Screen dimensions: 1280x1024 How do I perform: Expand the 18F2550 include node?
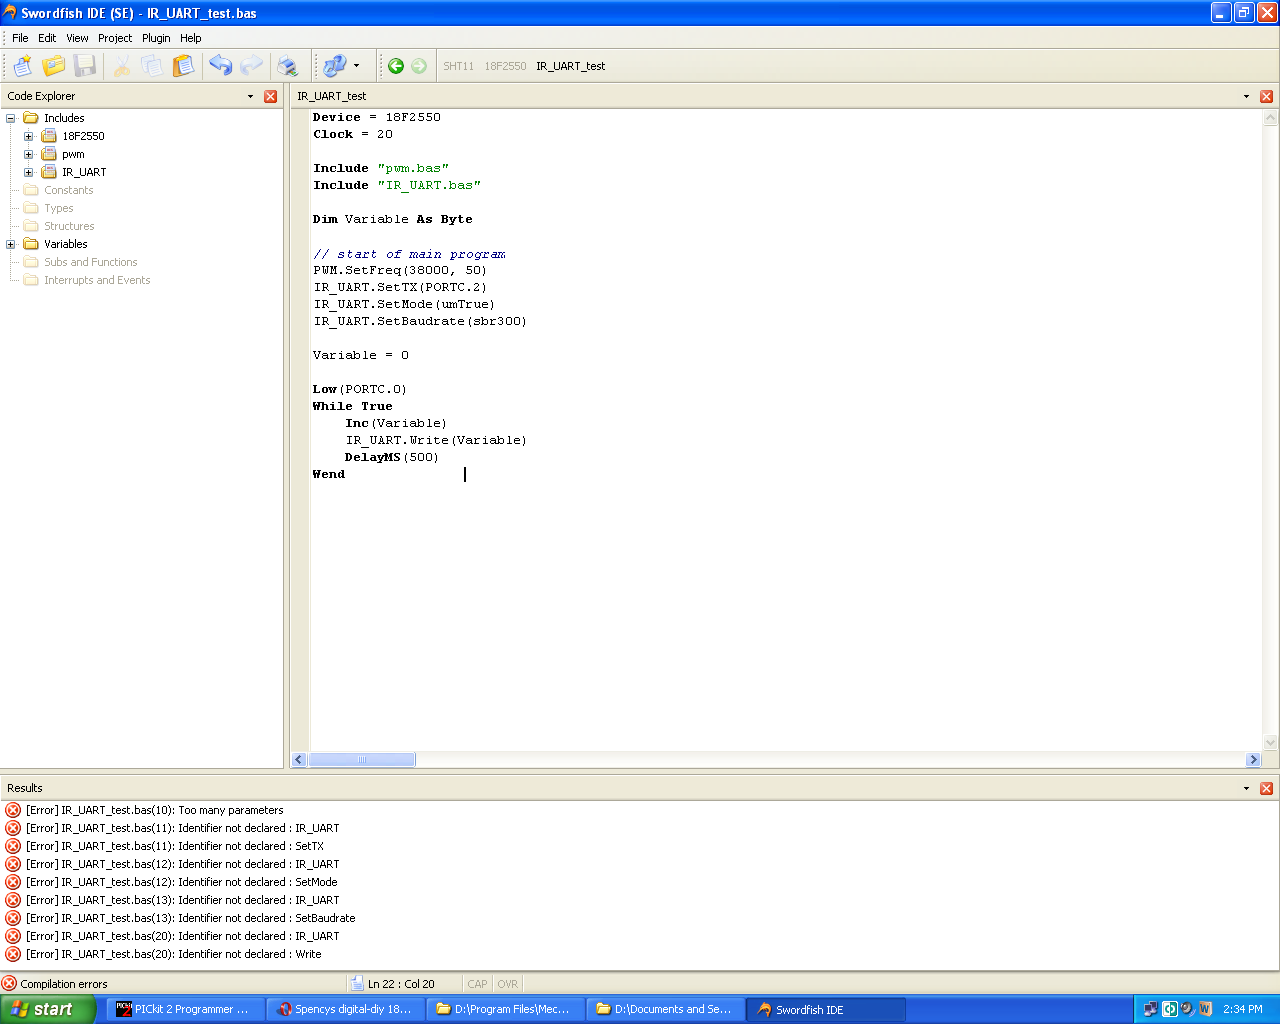pos(29,136)
